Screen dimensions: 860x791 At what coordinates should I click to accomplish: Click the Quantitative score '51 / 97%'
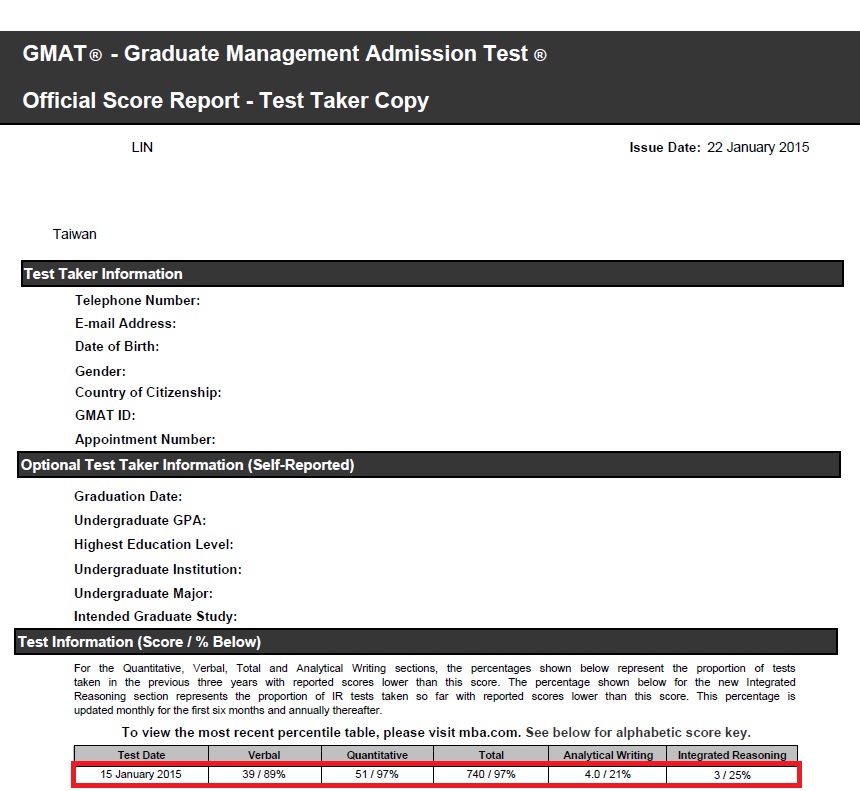[377, 775]
